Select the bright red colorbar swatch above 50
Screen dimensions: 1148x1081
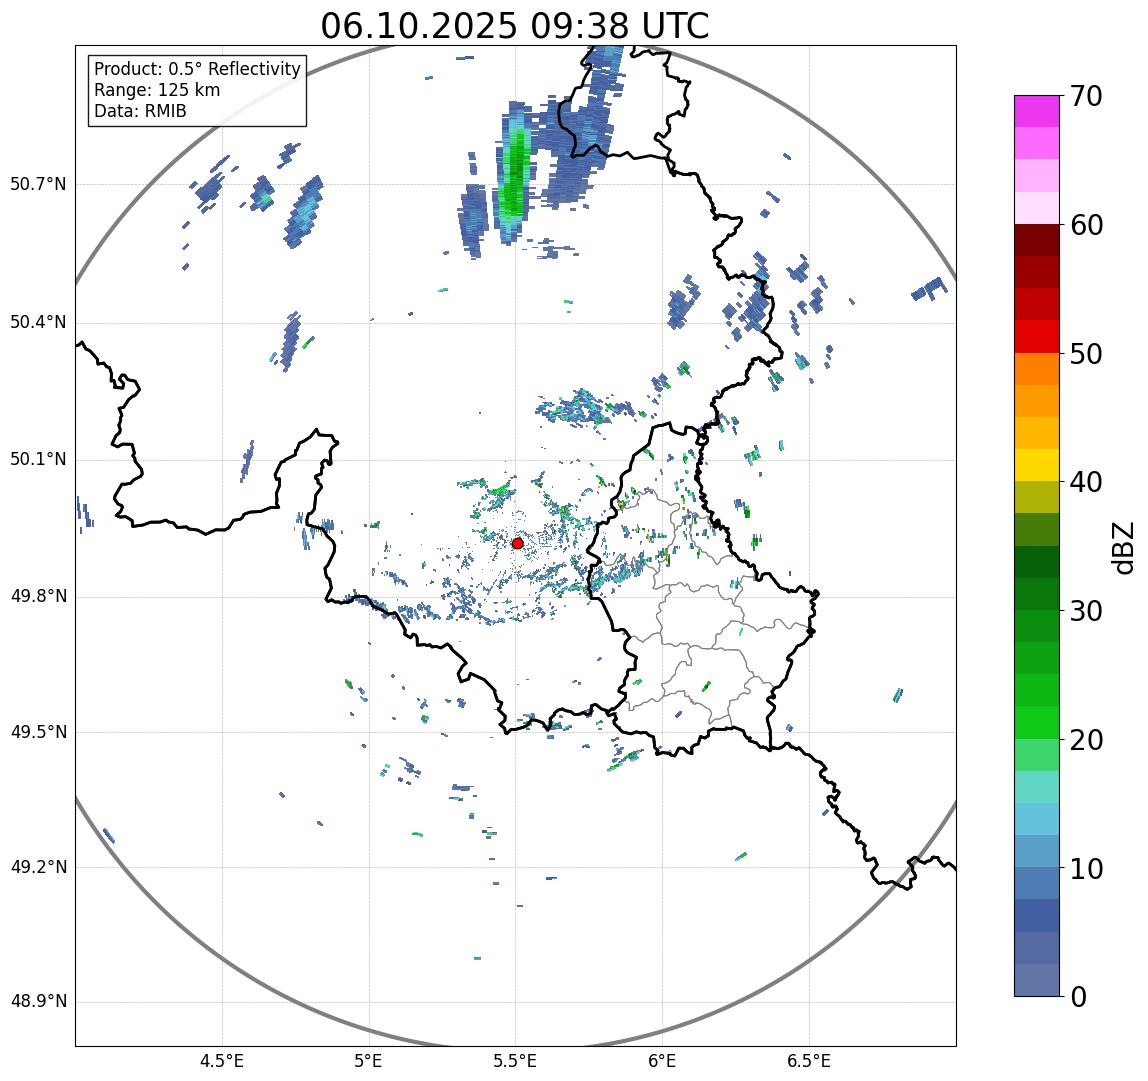(1037, 337)
